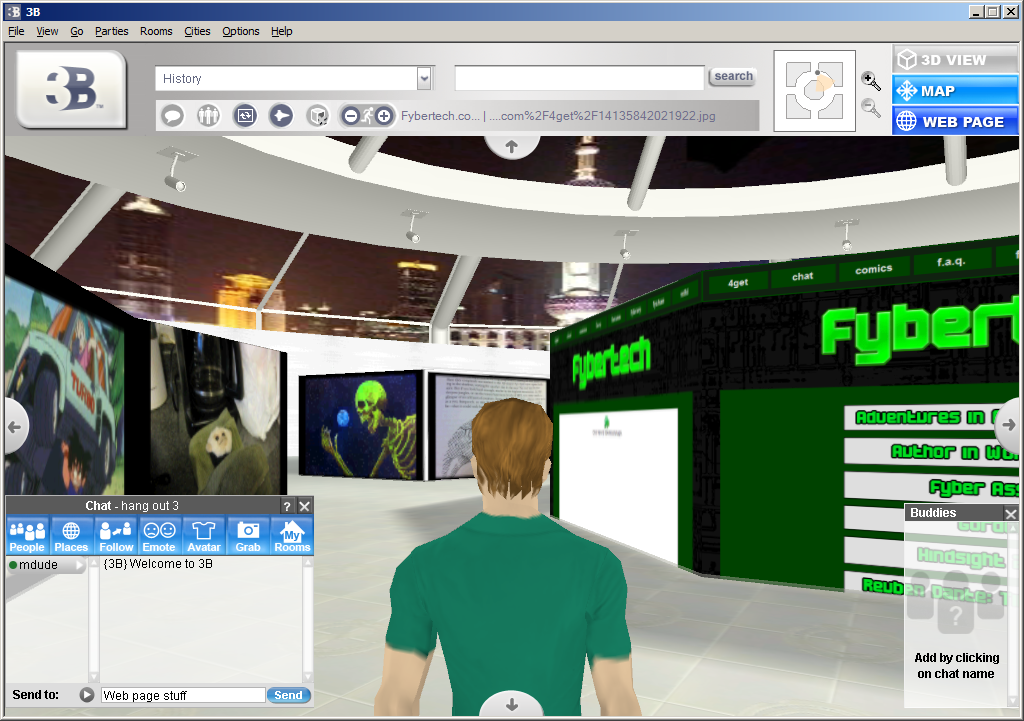Image resolution: width=1024 pixels, height=721 pixels.
Task: Click the Fybertech.co... address text
Action: pyautogui.click(x=440, y=116)
